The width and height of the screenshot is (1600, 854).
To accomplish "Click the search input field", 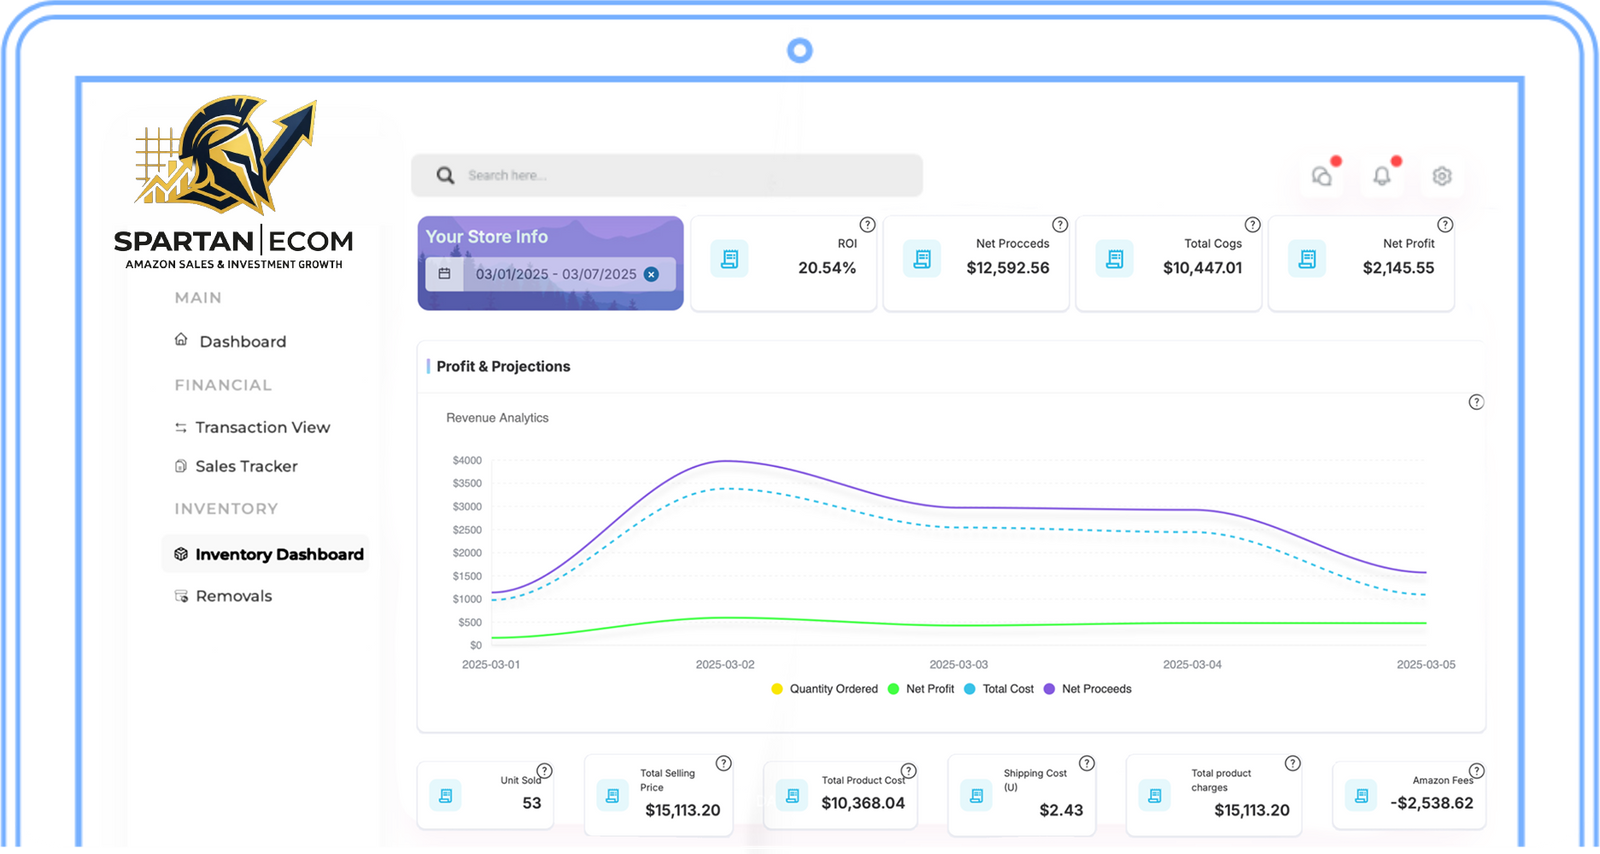I will pos(667,175).
